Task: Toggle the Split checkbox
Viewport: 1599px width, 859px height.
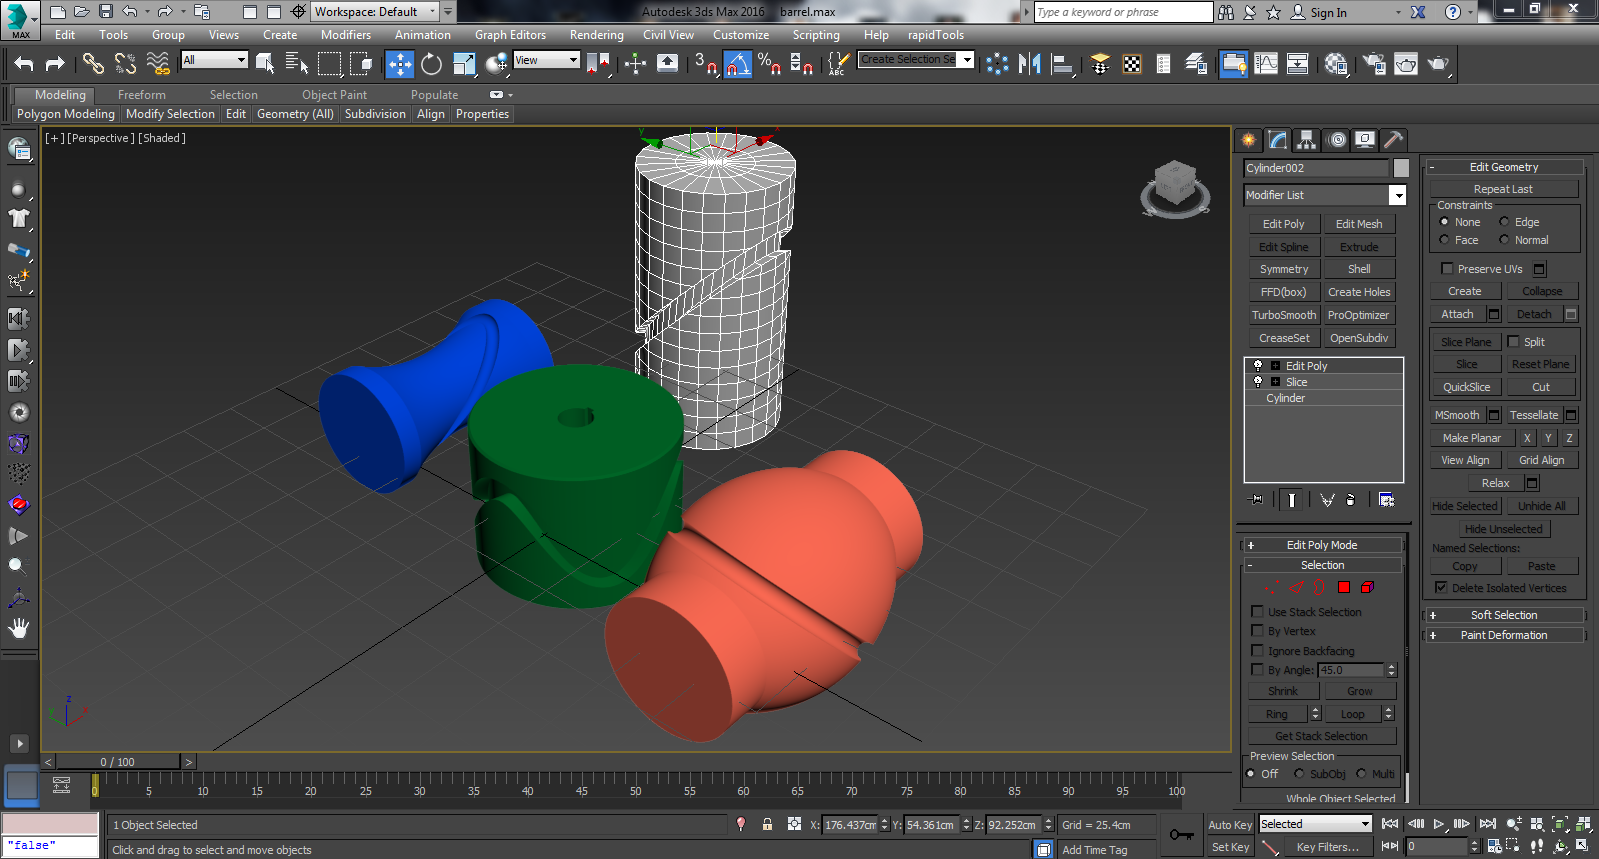Action: click(x=1514, y=342)
